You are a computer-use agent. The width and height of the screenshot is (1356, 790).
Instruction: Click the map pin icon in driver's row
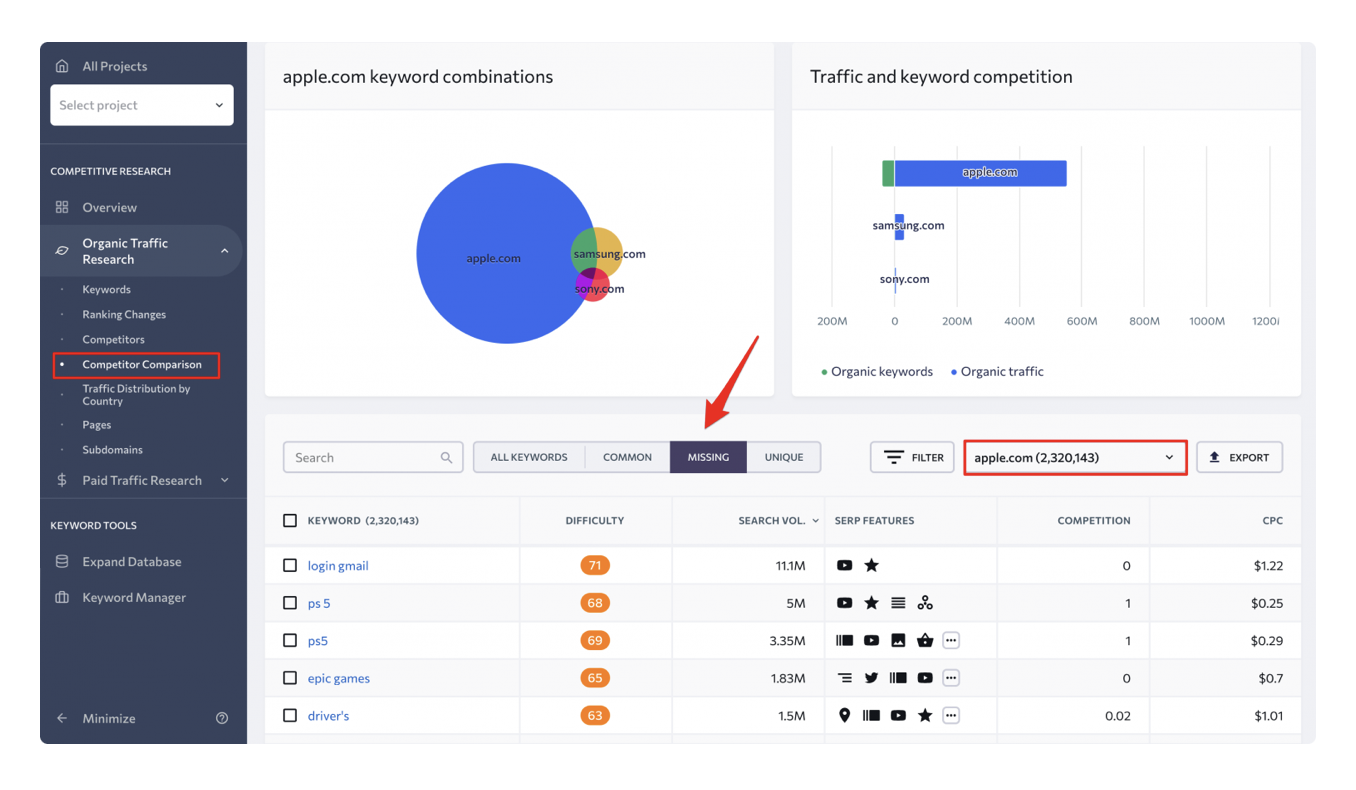point(845,716)
